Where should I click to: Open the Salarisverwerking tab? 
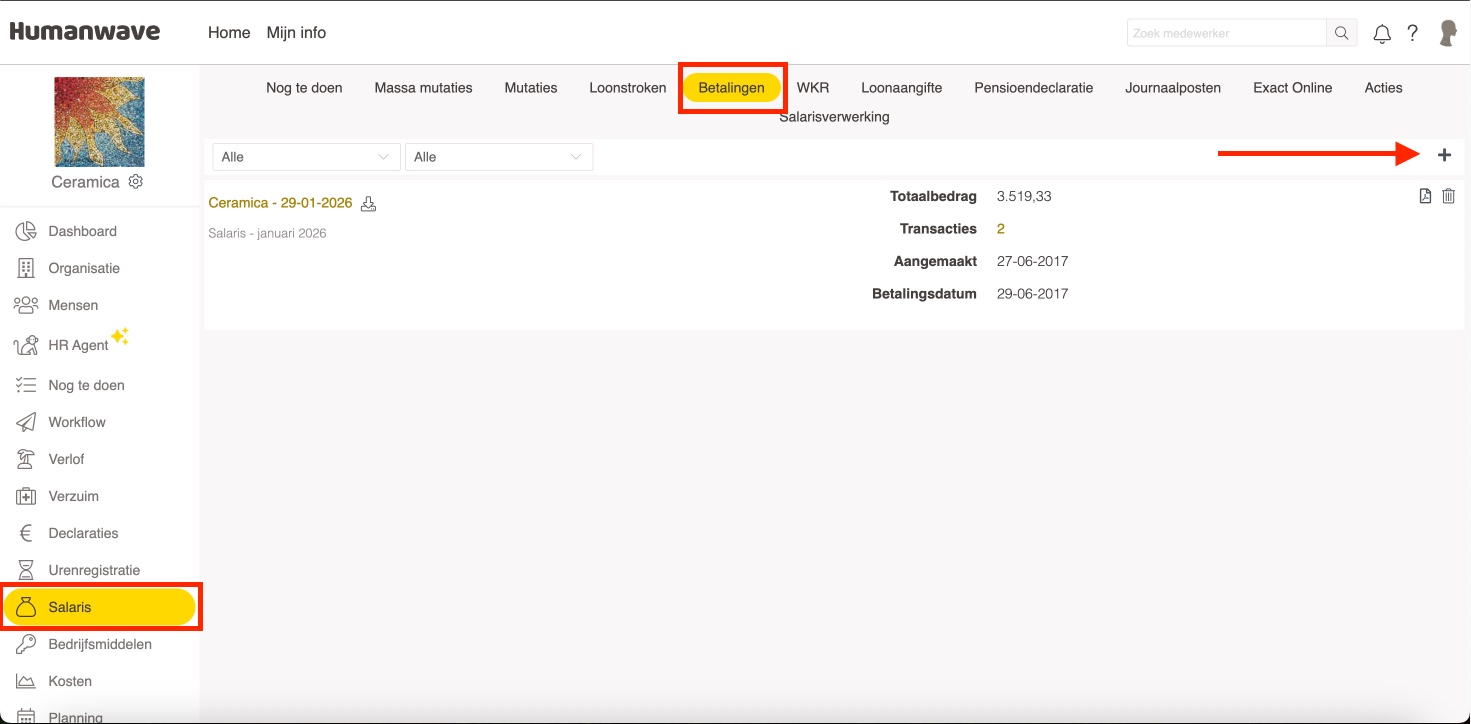pos(834,117)
